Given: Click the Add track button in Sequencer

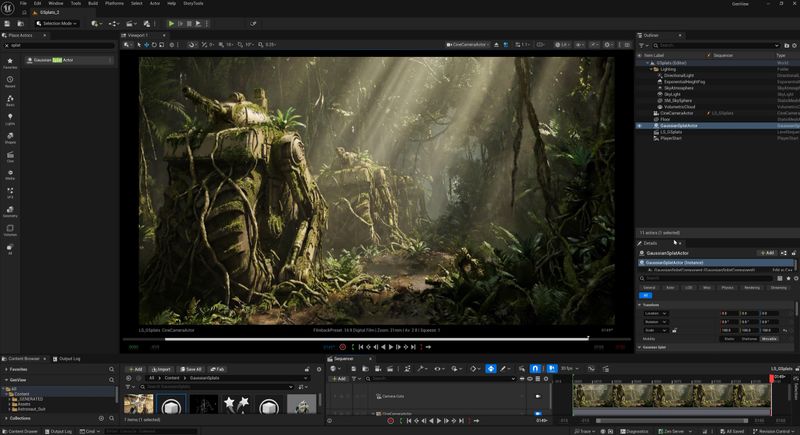Looking at the screenshot, I should [338, 379].
